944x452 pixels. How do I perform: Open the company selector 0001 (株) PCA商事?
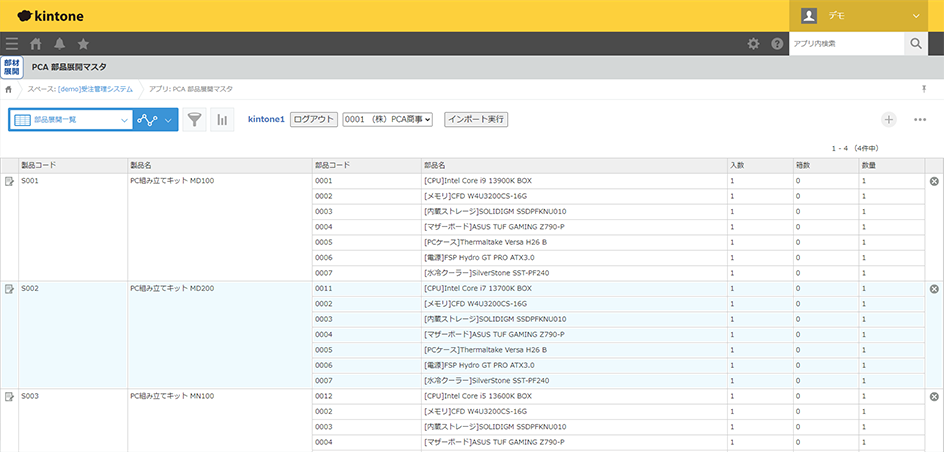(x=387, y=119)
